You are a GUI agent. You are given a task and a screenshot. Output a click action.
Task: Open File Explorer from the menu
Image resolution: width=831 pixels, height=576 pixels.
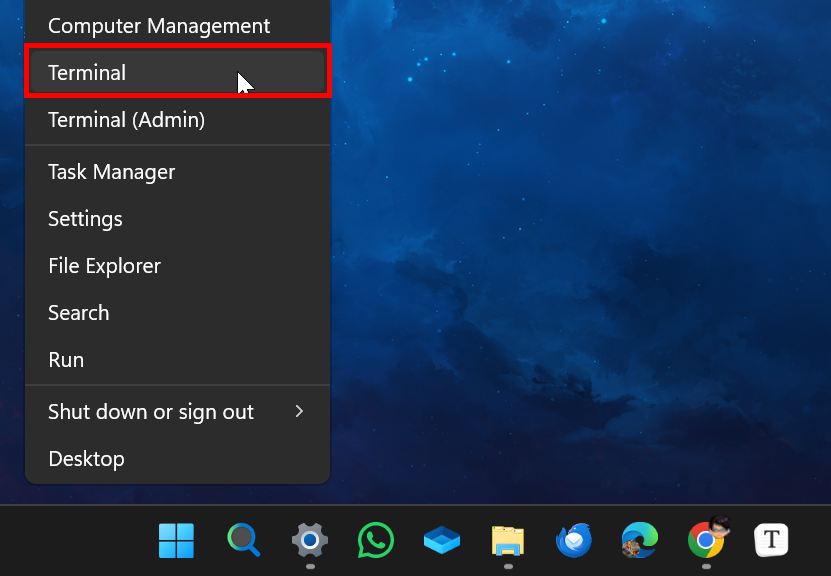[177, 265]
